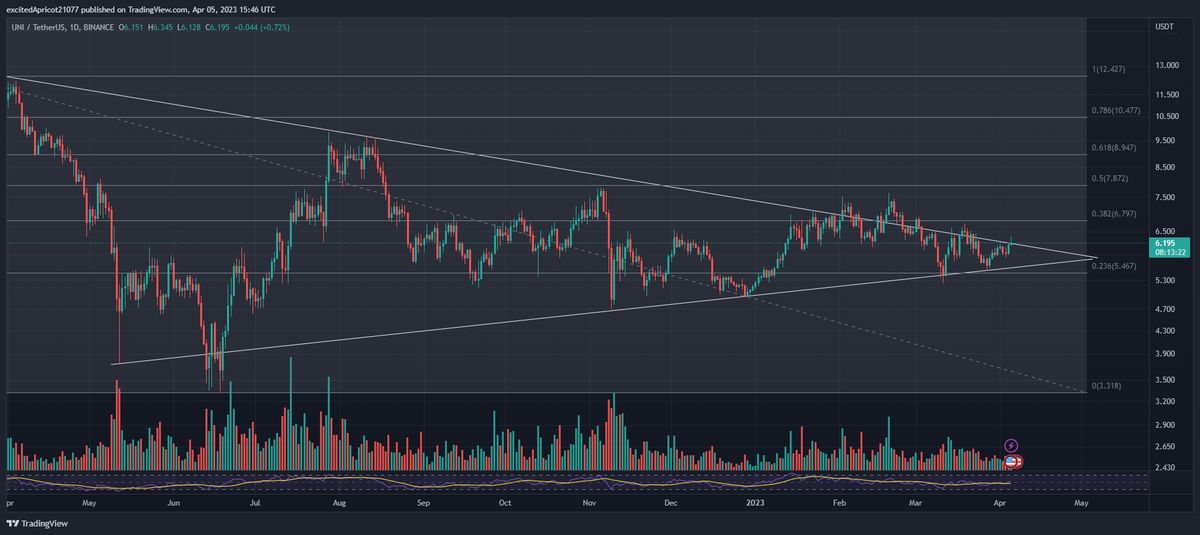Click the Fibonacci label 0(3.318)
Screen dimensions: 1200x535
pos(1109,386)
